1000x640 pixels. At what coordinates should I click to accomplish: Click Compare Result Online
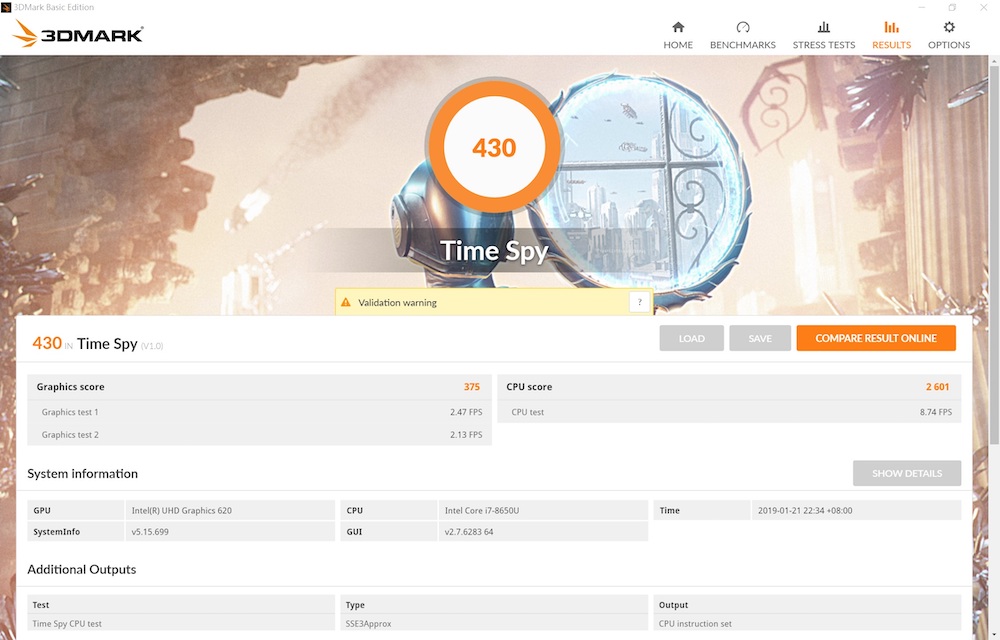875,338
